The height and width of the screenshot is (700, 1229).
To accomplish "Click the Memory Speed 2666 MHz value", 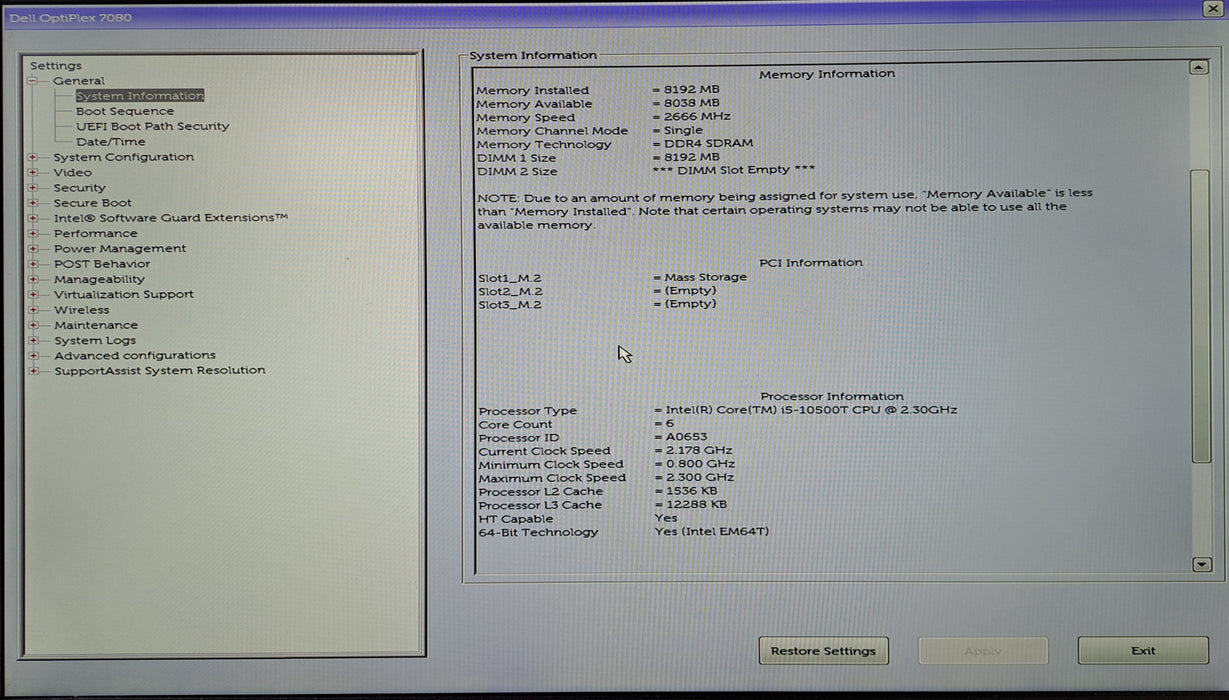I will tap(692, 117).
